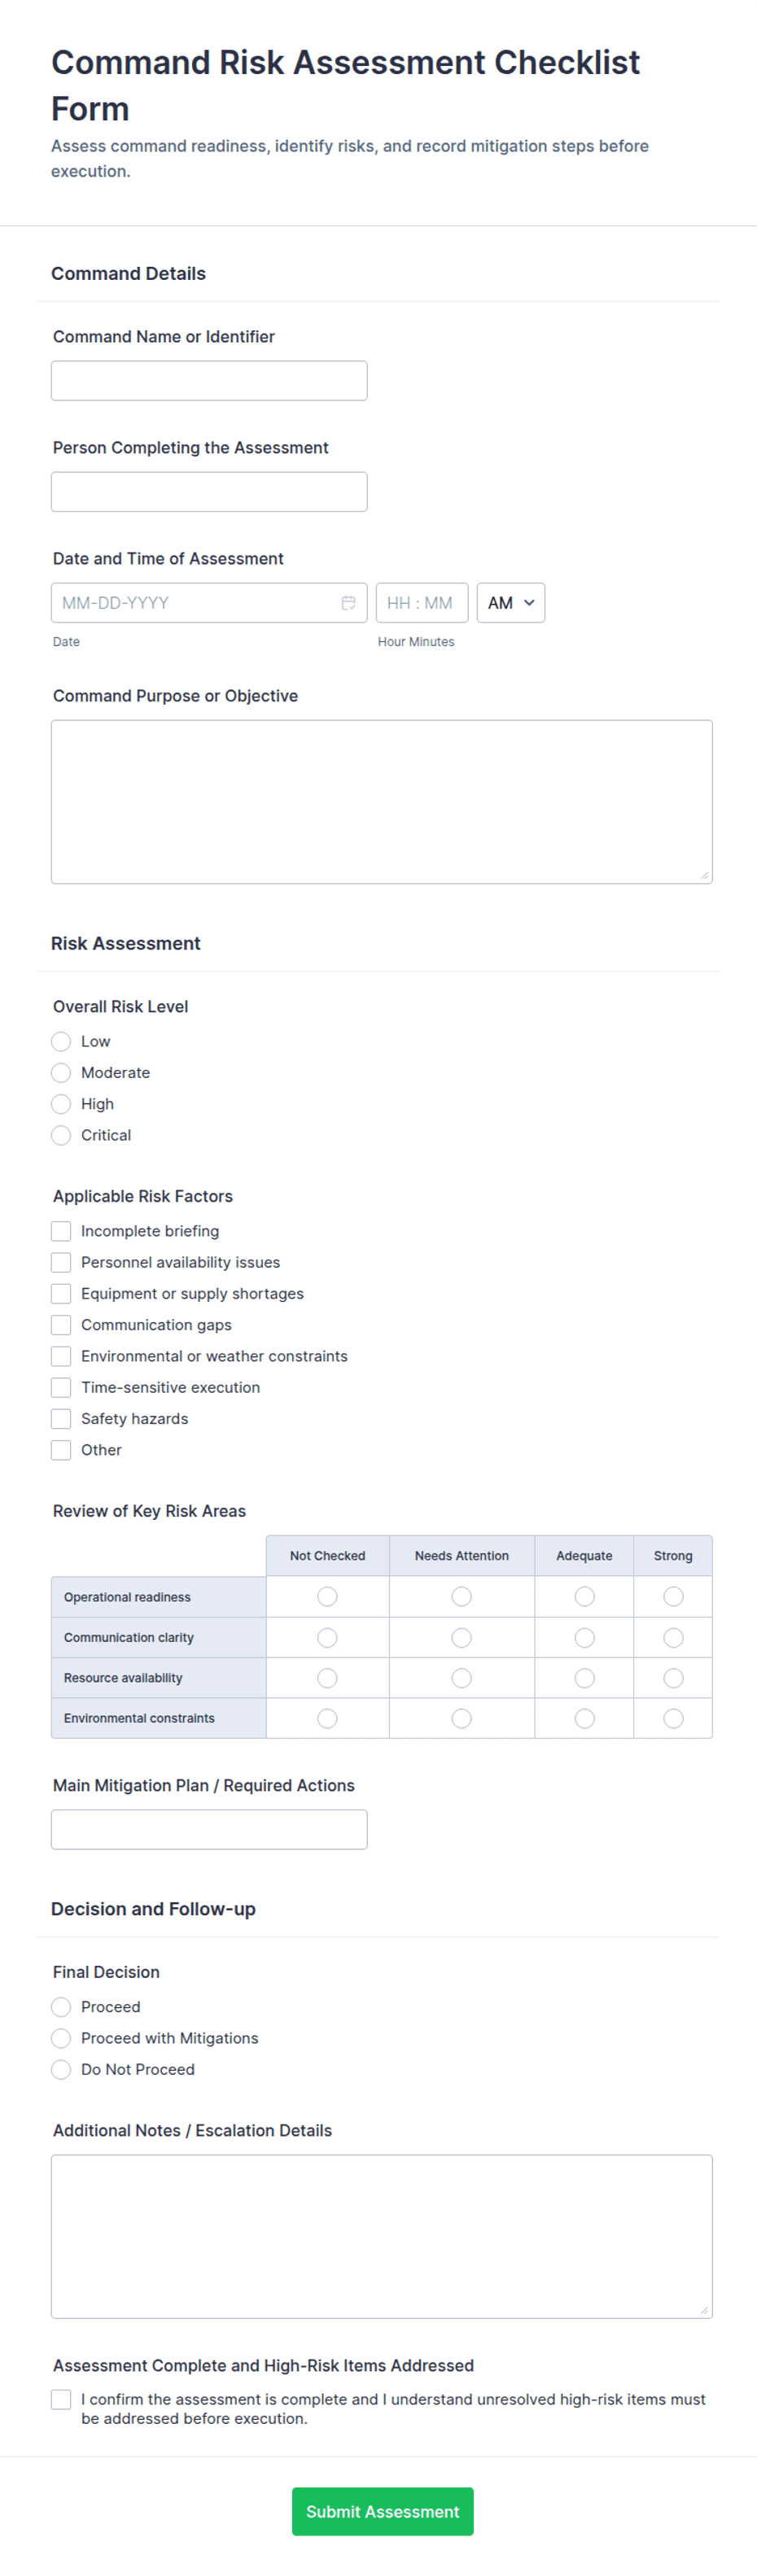The height and width of the screenshot is (2576, 757).
Task: Click the HH : MM time field
Action: (421, 603)
